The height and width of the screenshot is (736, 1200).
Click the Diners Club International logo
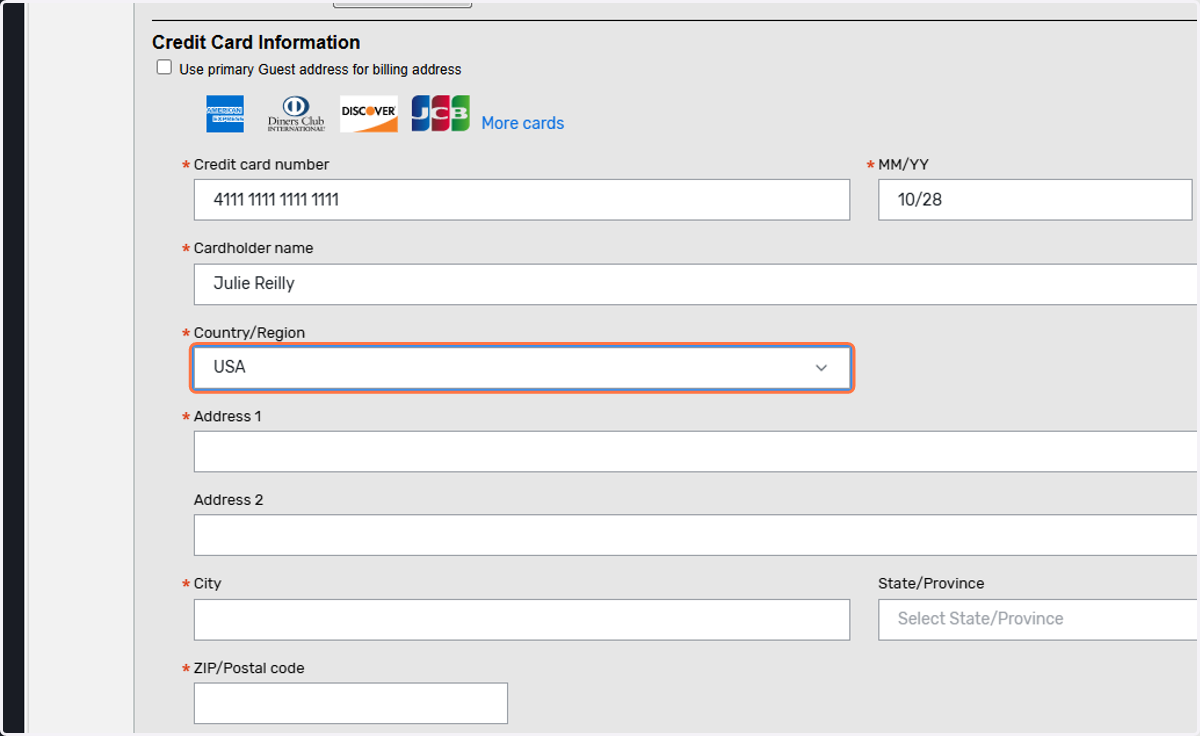pos(296,114)
